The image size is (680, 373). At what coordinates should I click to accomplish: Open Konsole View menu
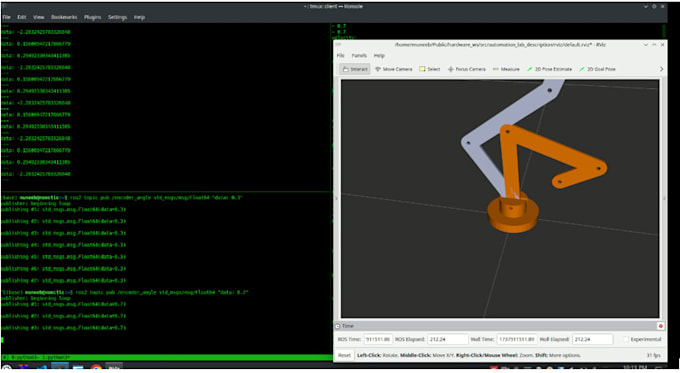pyautogui.click(x=39, y=17)
